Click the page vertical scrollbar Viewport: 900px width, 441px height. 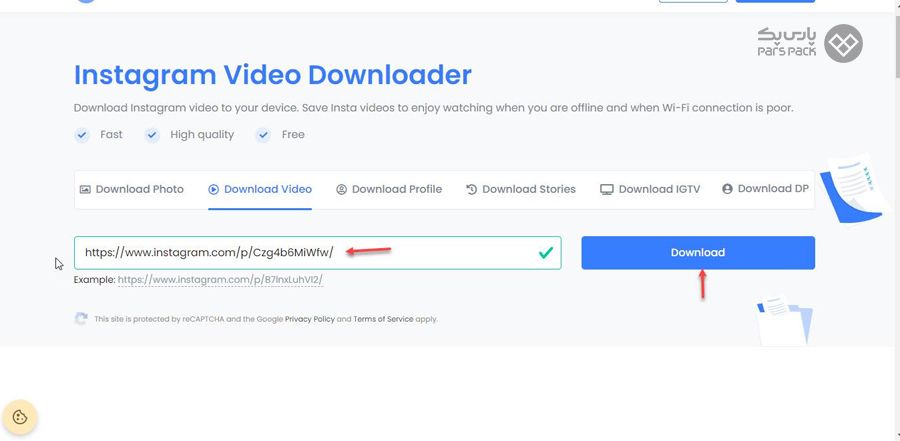pos(897,46)
